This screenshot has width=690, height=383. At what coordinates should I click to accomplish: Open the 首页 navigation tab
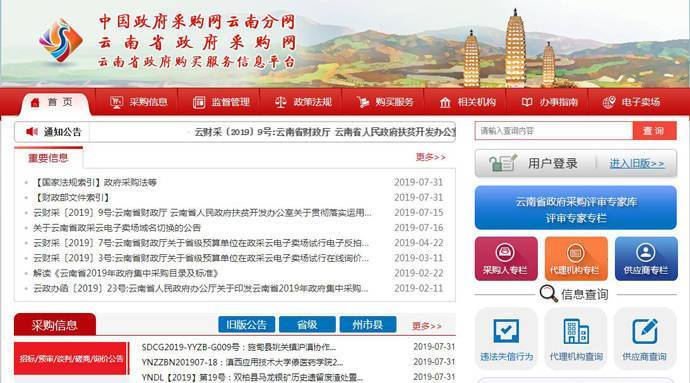(x=56, y=103)
